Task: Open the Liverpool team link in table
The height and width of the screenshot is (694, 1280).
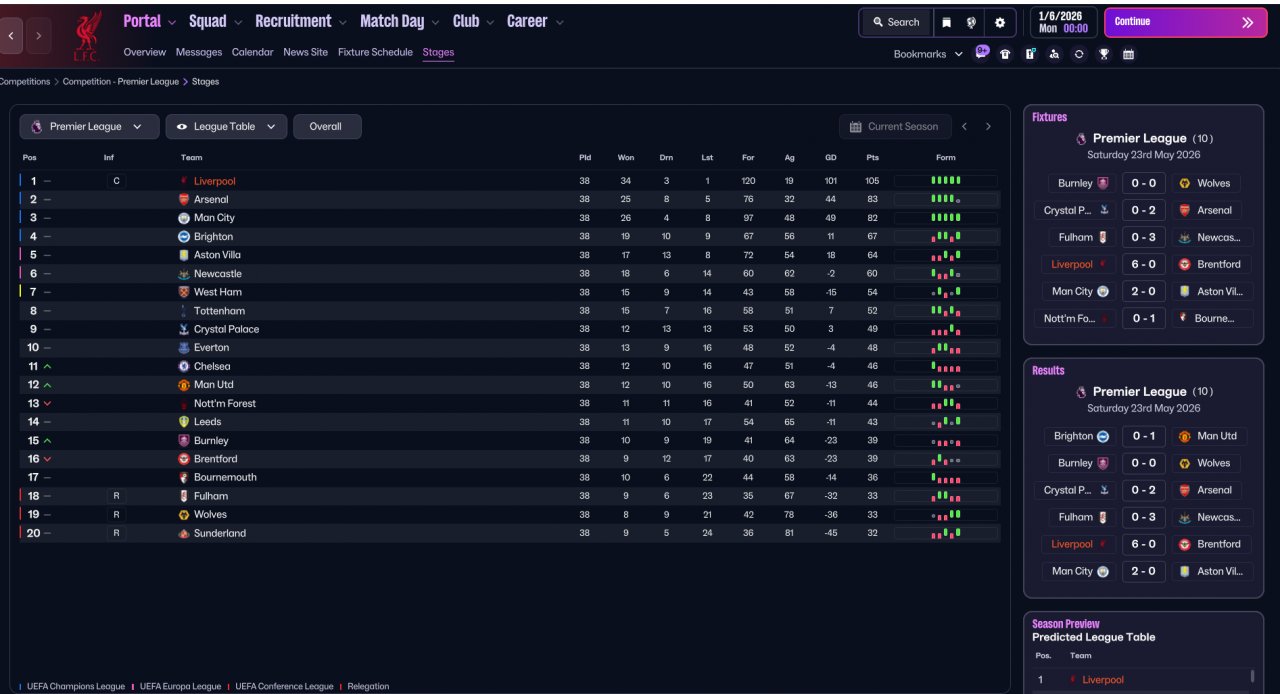Action: tap(215, 182)
